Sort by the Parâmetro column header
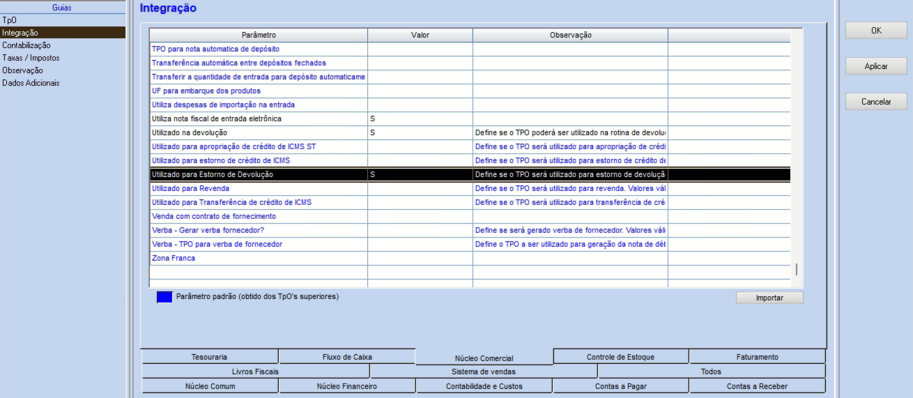The width and height of the screenshot is (913, 398). point(259,35)
